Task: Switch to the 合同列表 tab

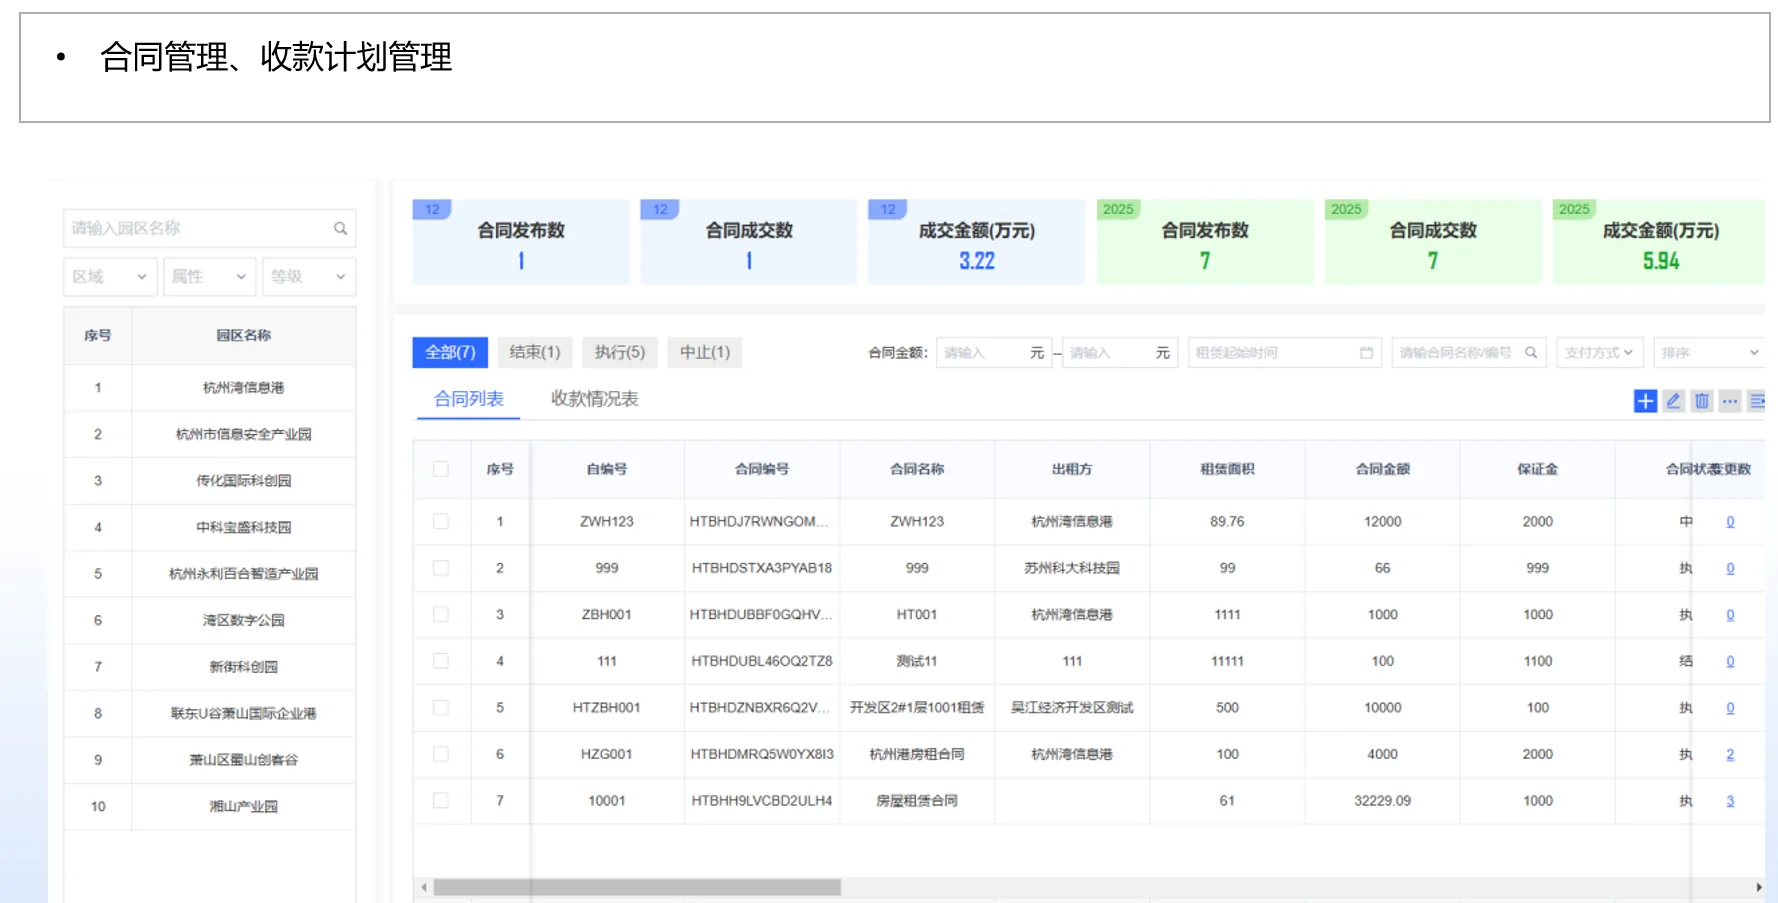Action: pyautogui.click(x=469, y=399)
